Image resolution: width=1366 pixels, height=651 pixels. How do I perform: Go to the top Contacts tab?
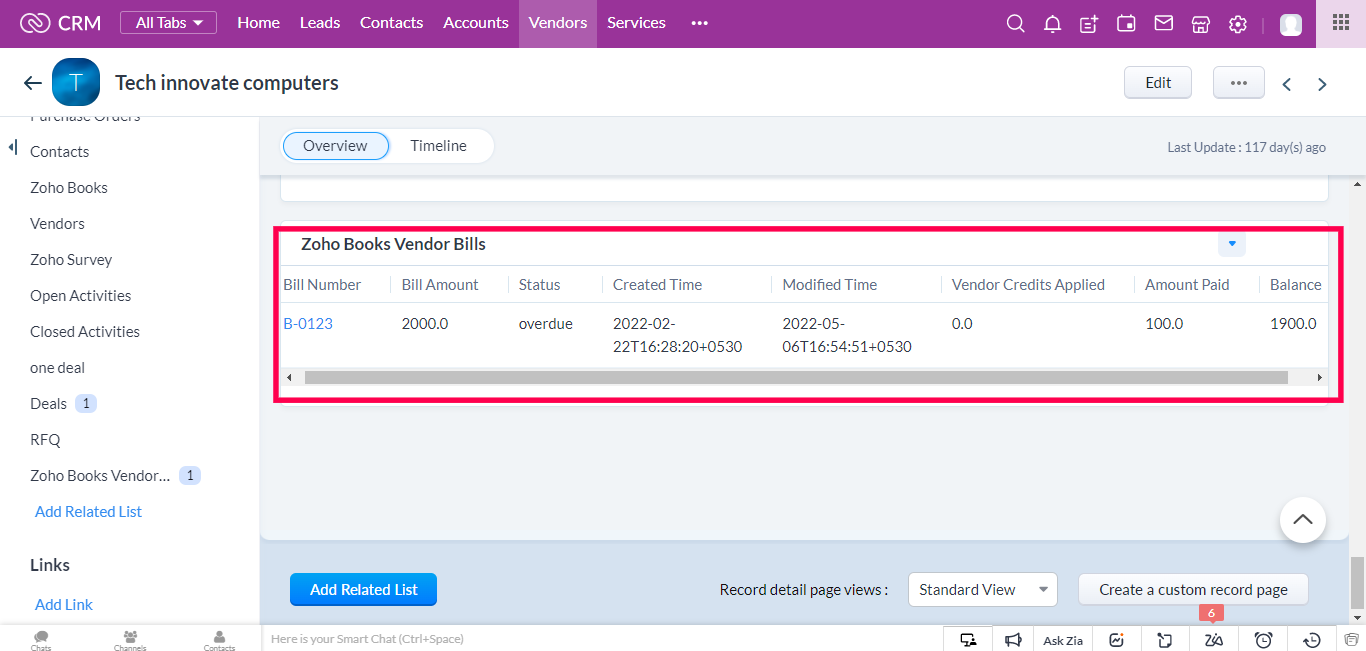pos(391,23)
